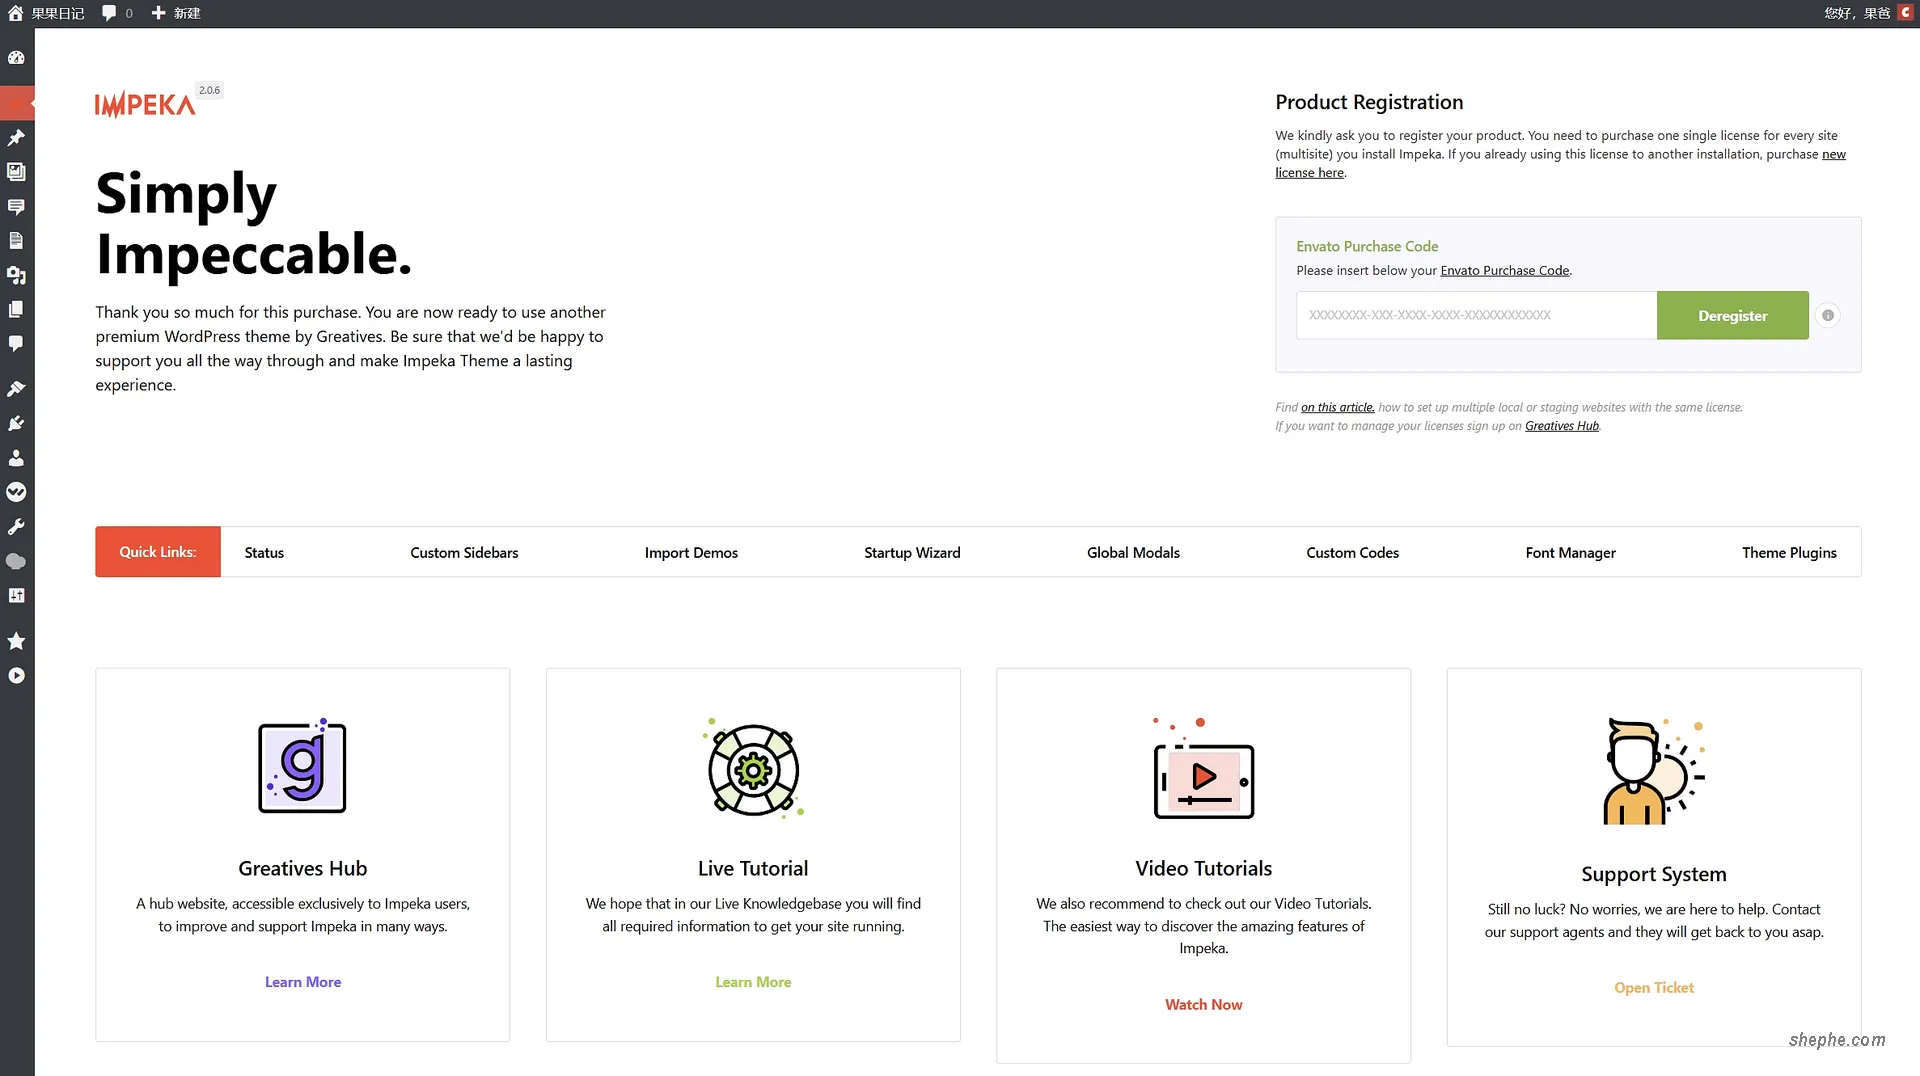Open the WordPress Dashboard icon
Viewport: 1920px width, 1076px height.
click(x=16, y=57)
